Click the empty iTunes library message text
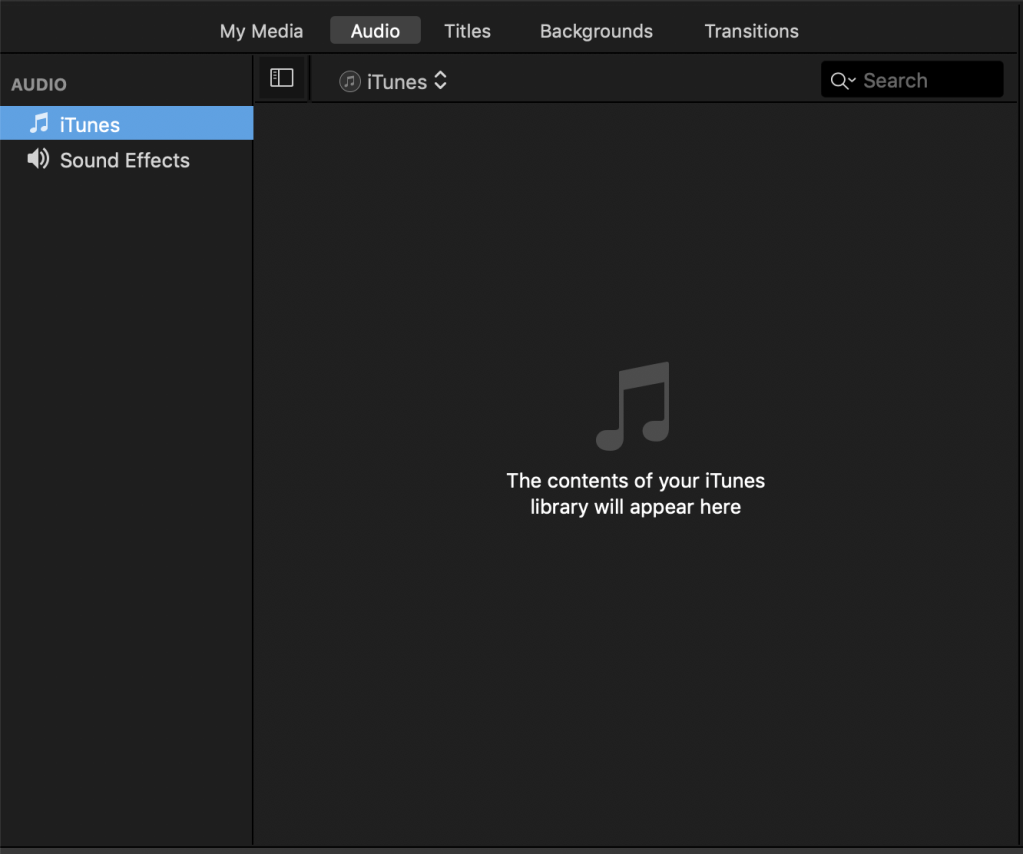Viewport: 1023px width, 854px height. click(x=635, y=494)
